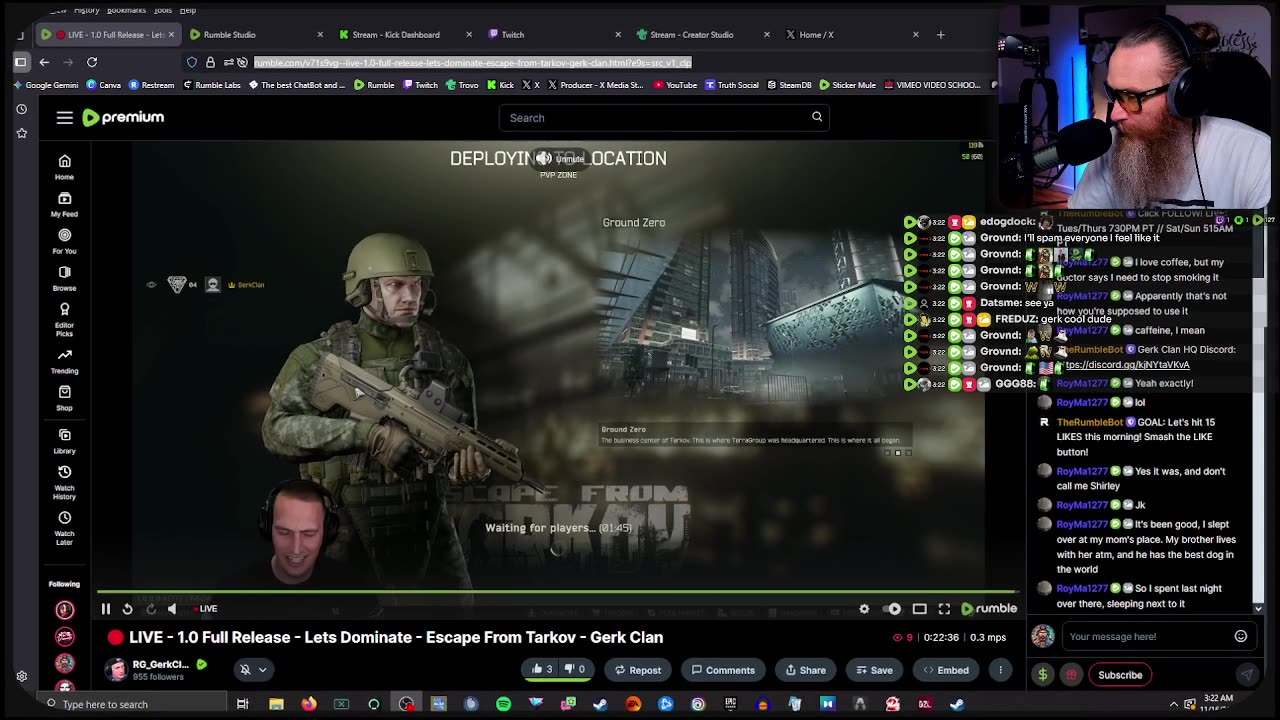The width and height of the screenshot is (1280, 720).
Task: Open the more options three-dot menu
Action: (x=1000, y=670)
